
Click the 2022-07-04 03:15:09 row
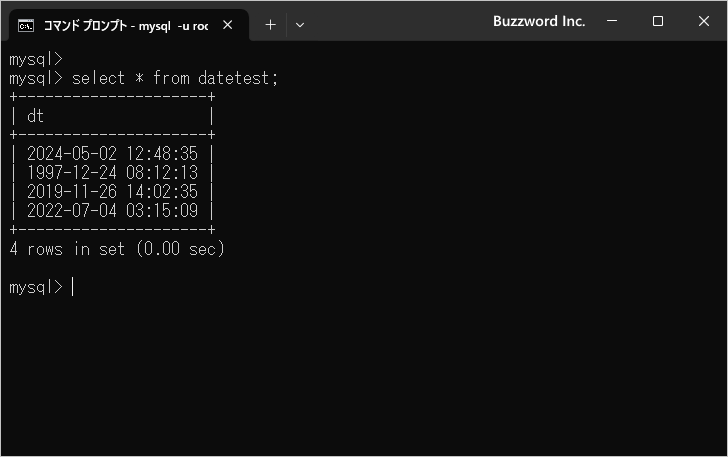coord(112,211)
